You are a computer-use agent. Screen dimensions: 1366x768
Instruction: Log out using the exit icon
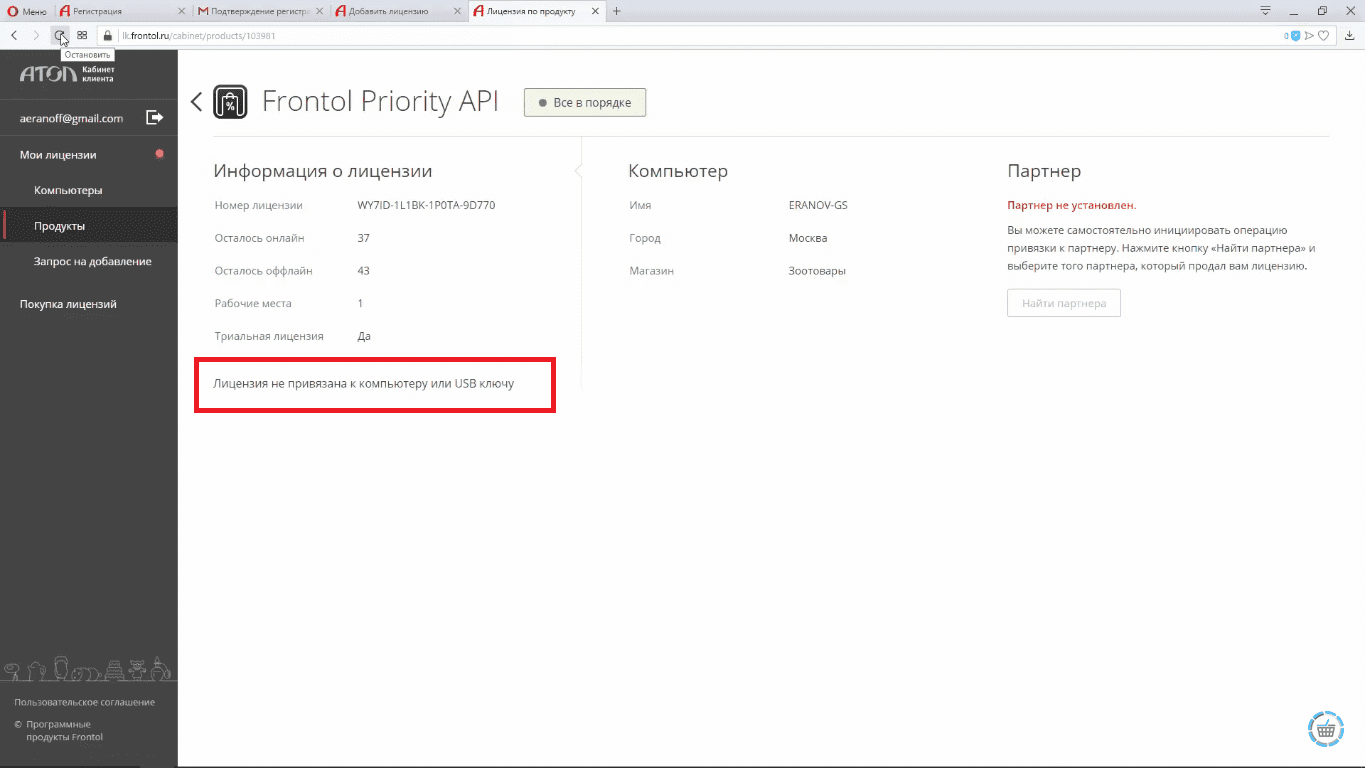click(155, 117)
